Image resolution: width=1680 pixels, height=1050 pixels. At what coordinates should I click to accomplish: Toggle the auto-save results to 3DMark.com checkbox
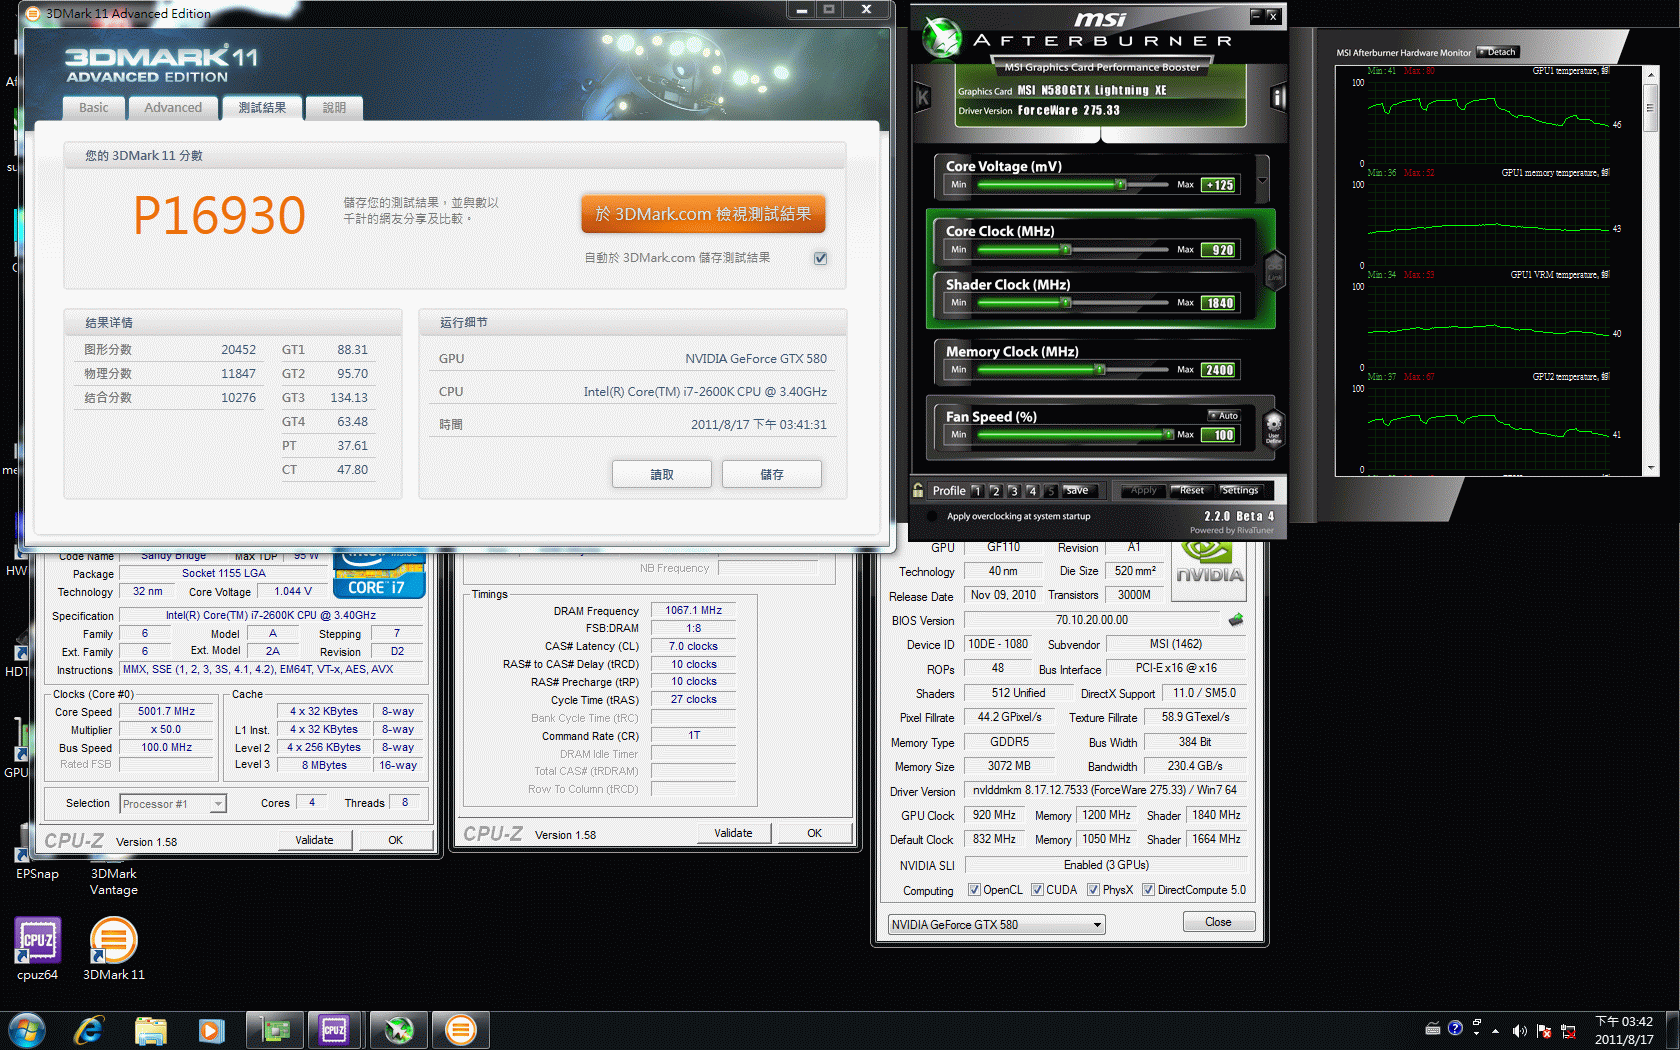(820, 258)
